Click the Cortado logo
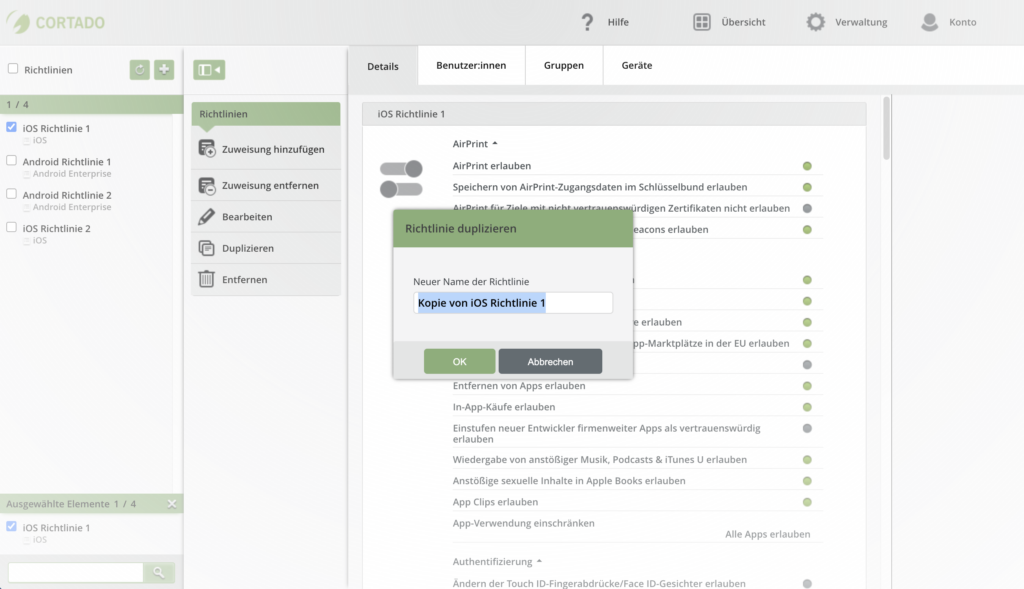Screen dimensions: 1024x589 pos(56,22)
